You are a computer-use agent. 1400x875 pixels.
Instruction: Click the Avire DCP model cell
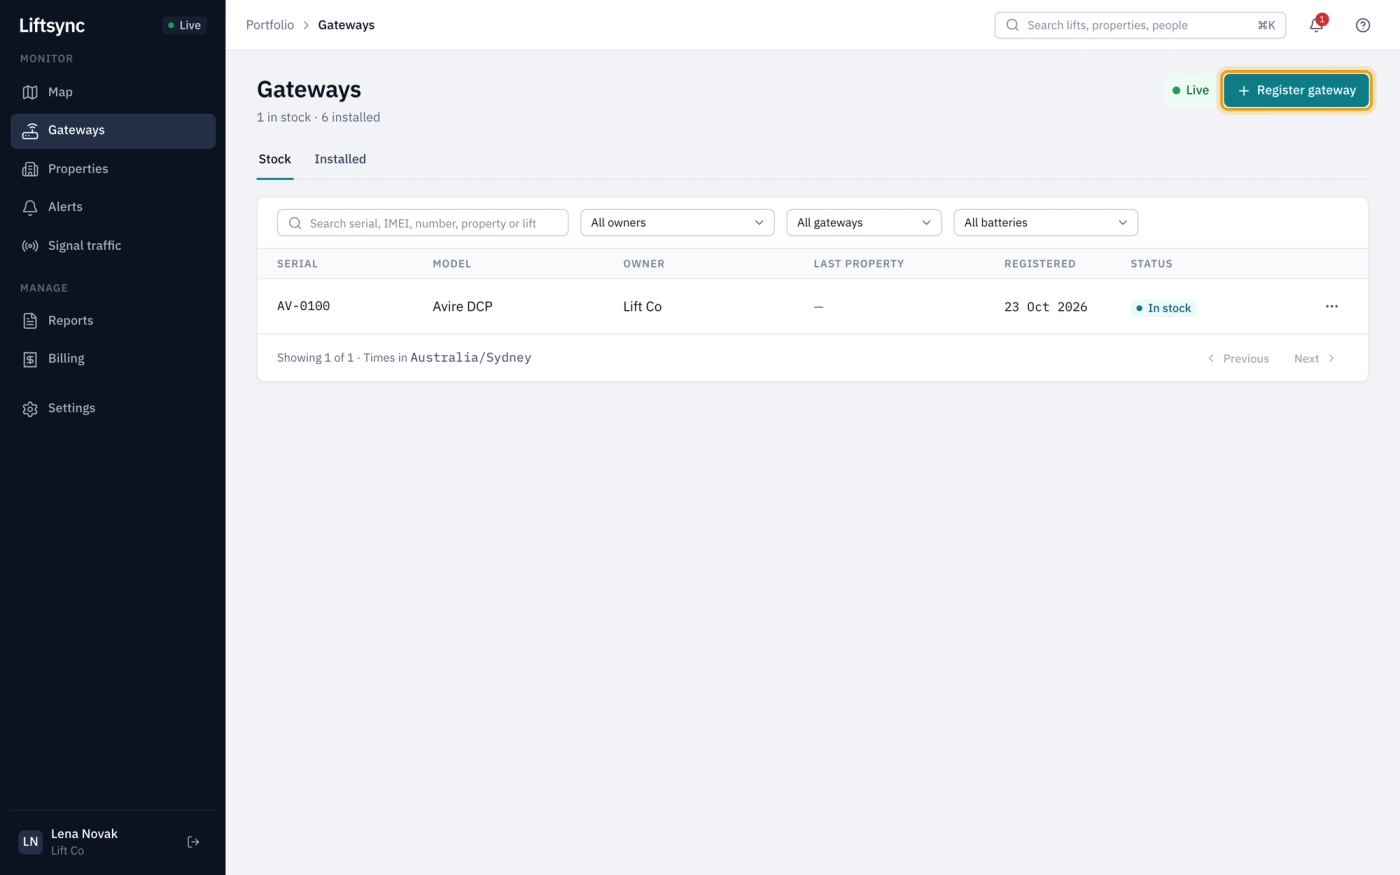click(x=463, y=306)
